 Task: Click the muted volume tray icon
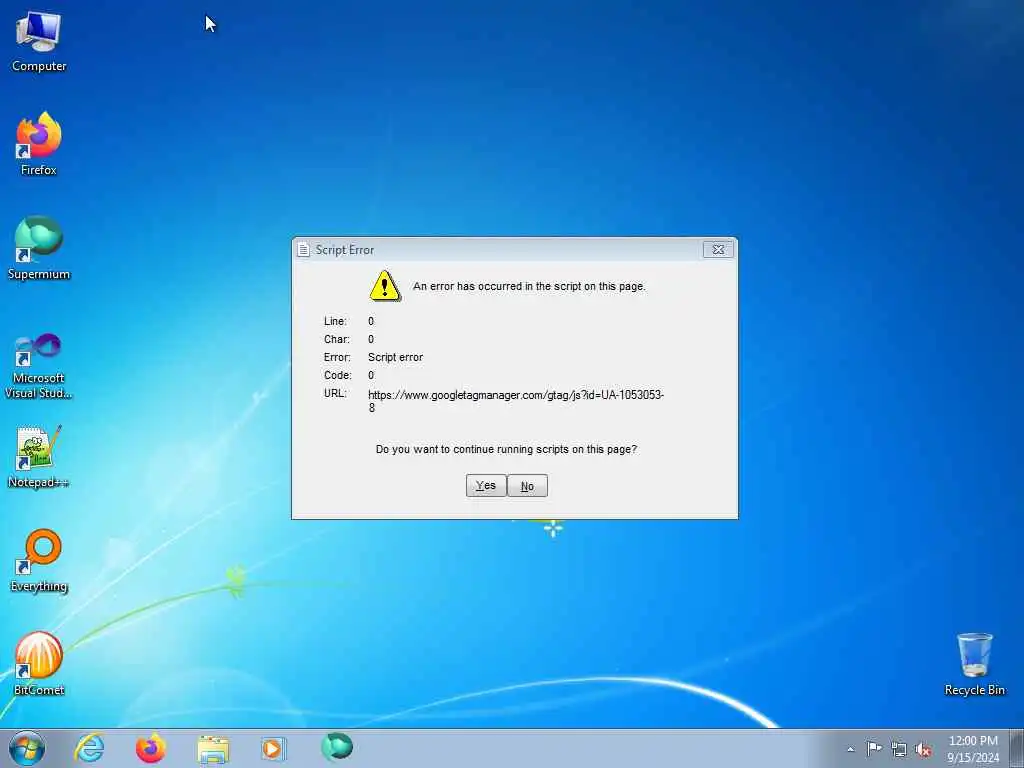click(x=923, y=750)
